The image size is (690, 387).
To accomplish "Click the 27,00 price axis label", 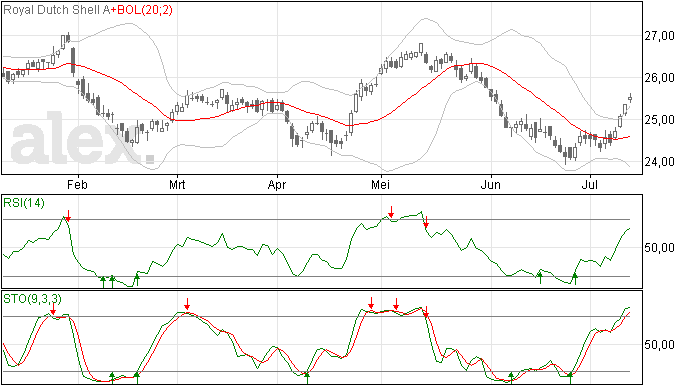I will [x=660, y=36].
